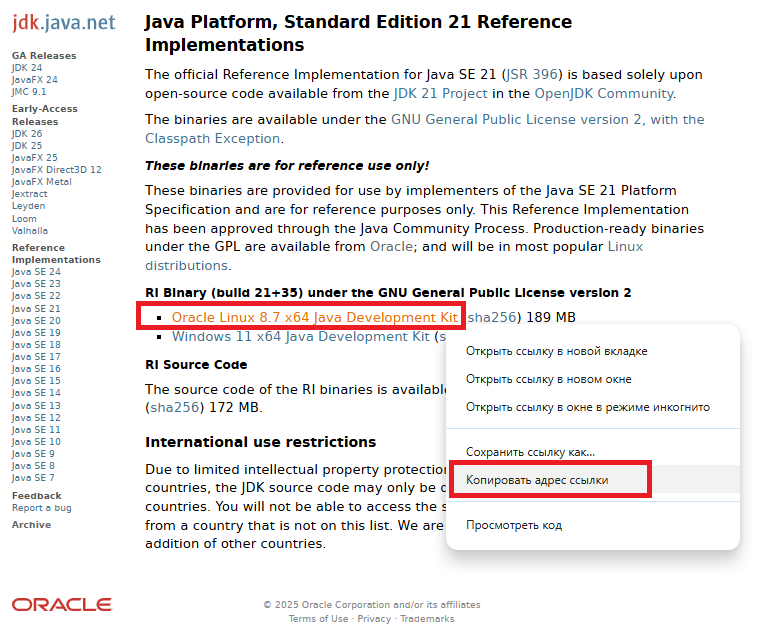
Task: Go to Java SE 15 reference implementation
Action: click(x=36, y=381)
